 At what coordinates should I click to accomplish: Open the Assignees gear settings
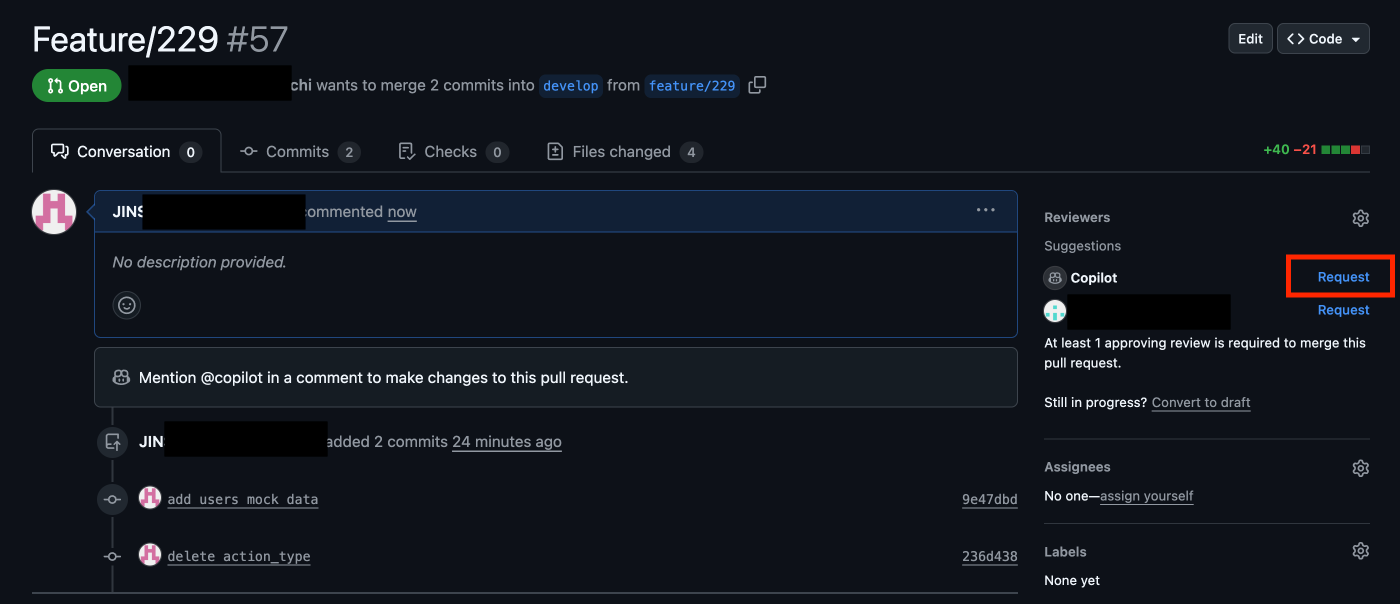tap(1360, 468)
